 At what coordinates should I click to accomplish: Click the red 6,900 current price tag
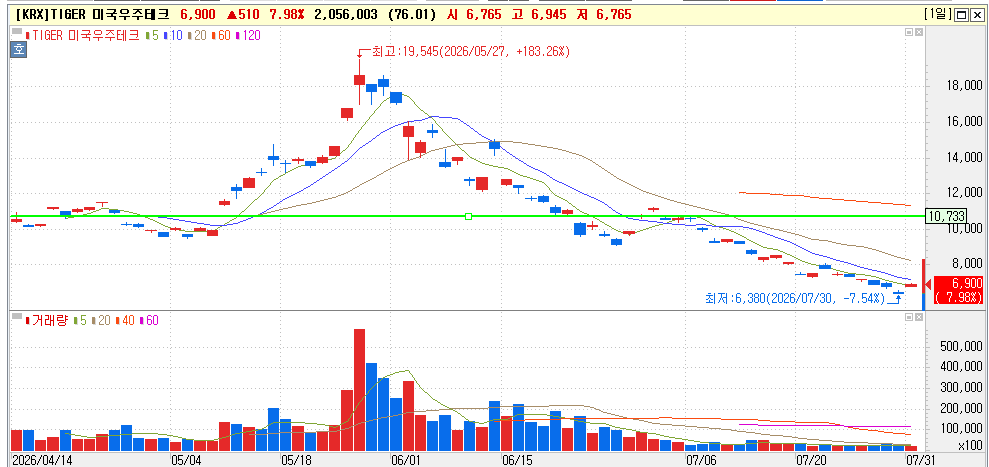pos(958,290)
